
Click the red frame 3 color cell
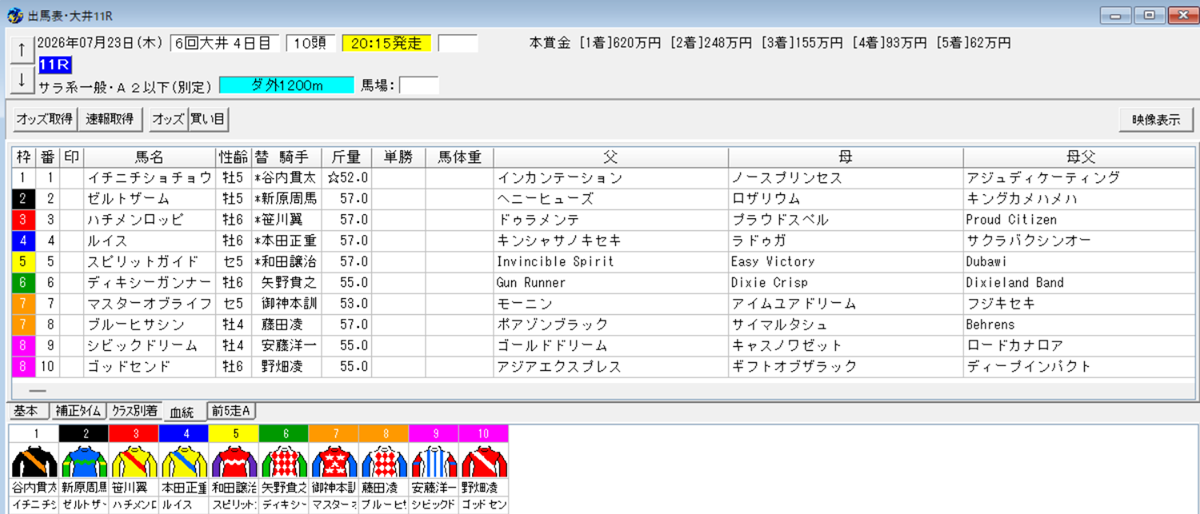tap(23, 220)
